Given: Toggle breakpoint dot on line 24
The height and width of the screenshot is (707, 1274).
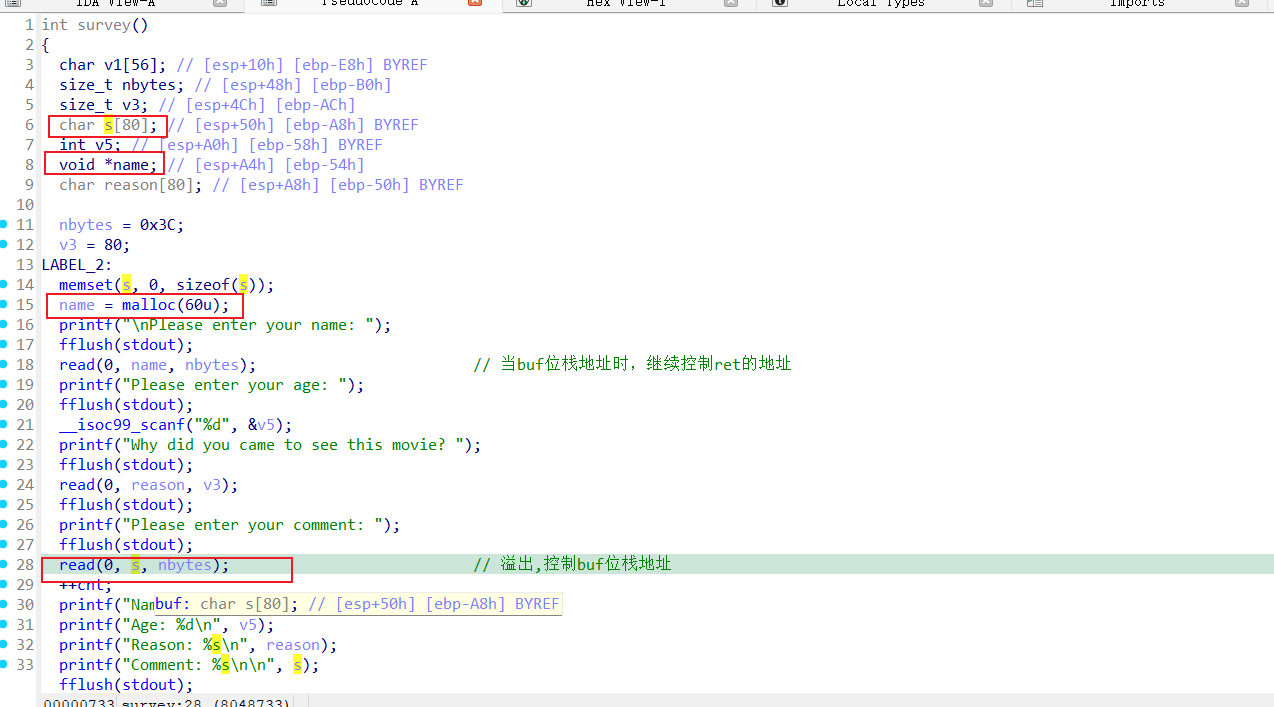Looking at the screenshot, I should [x=6, y=485].
